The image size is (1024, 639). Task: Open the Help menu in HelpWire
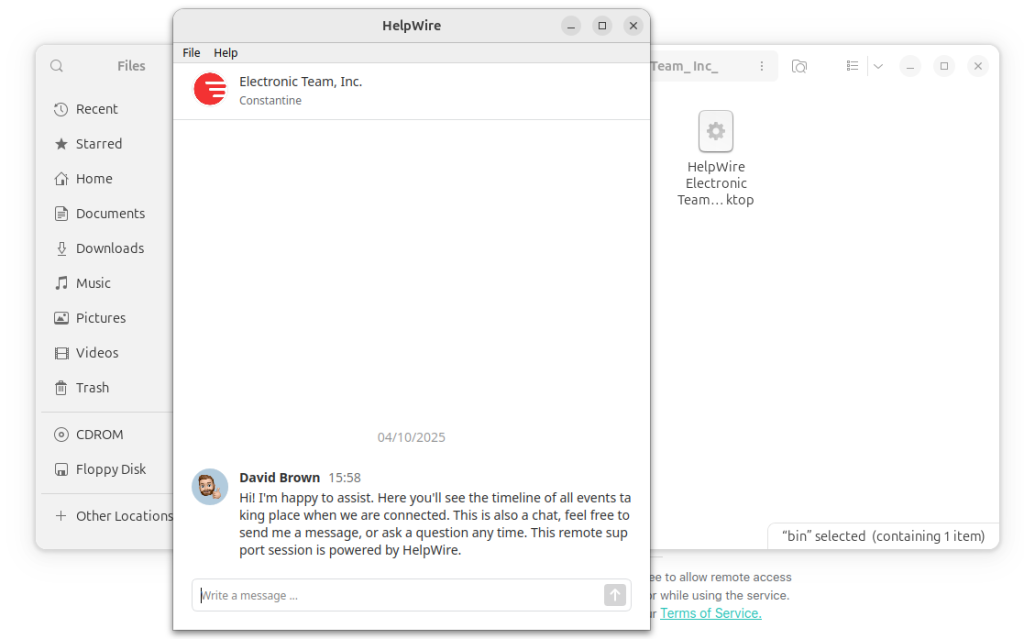[225, 52]
